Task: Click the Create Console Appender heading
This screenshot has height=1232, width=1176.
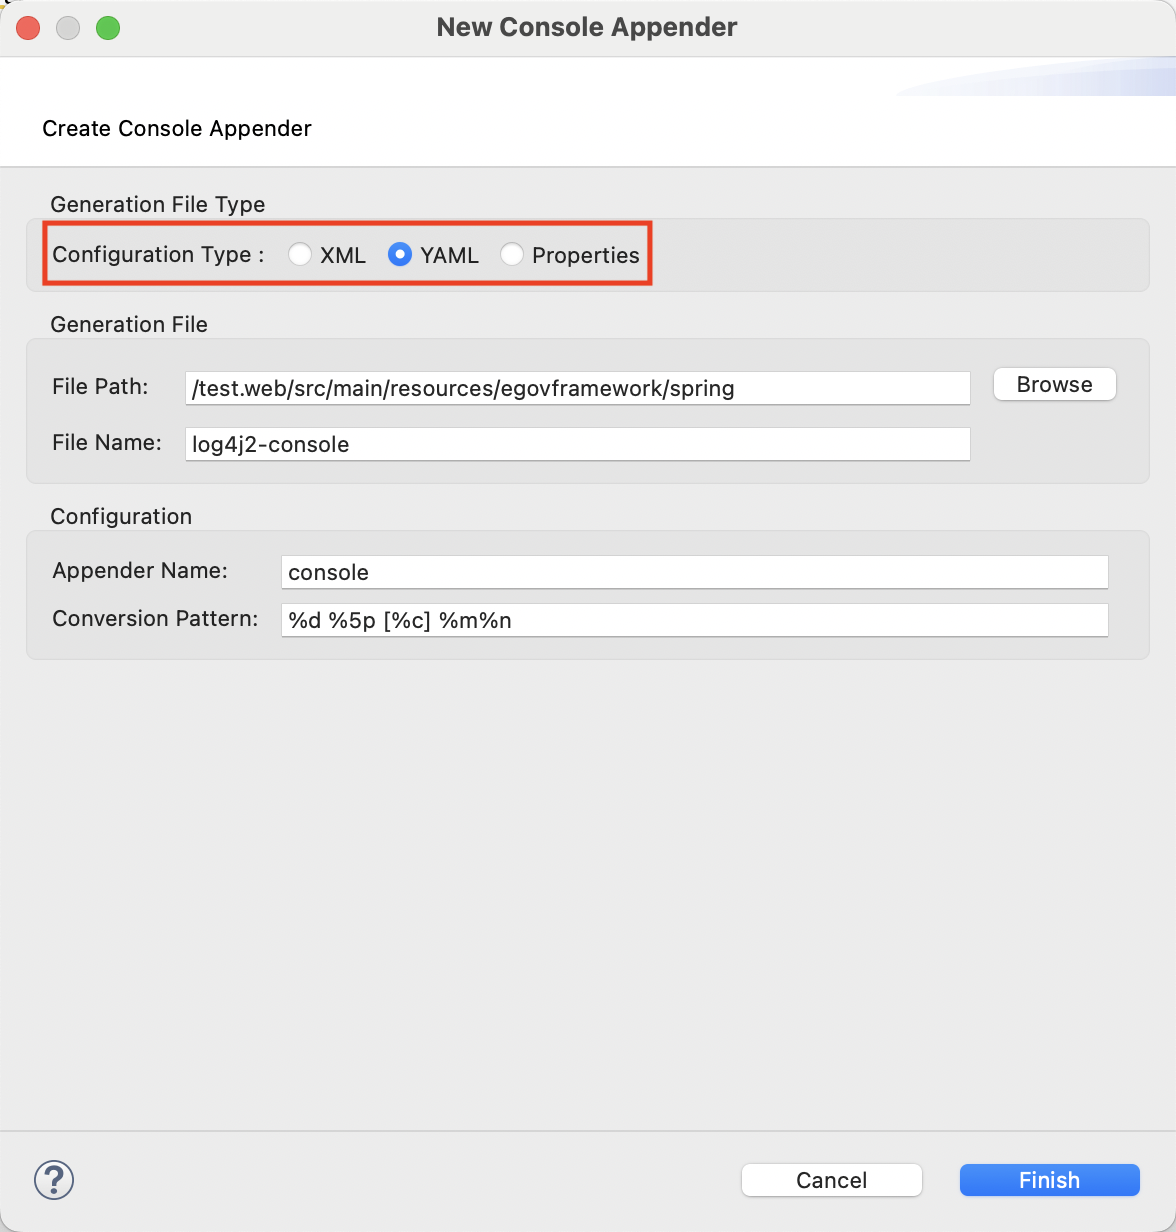Action: (x=177, y=128)
